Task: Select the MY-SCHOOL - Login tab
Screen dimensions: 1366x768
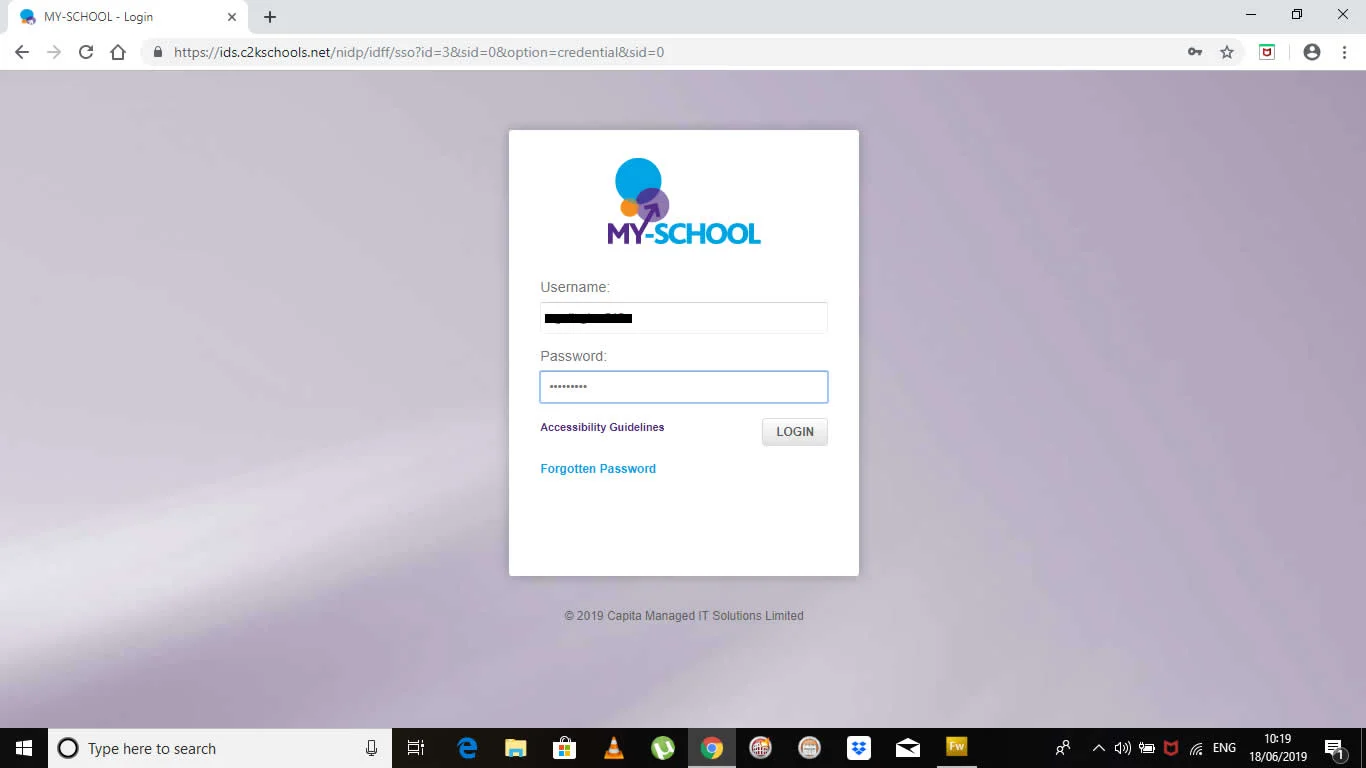Action: point(125,17)
